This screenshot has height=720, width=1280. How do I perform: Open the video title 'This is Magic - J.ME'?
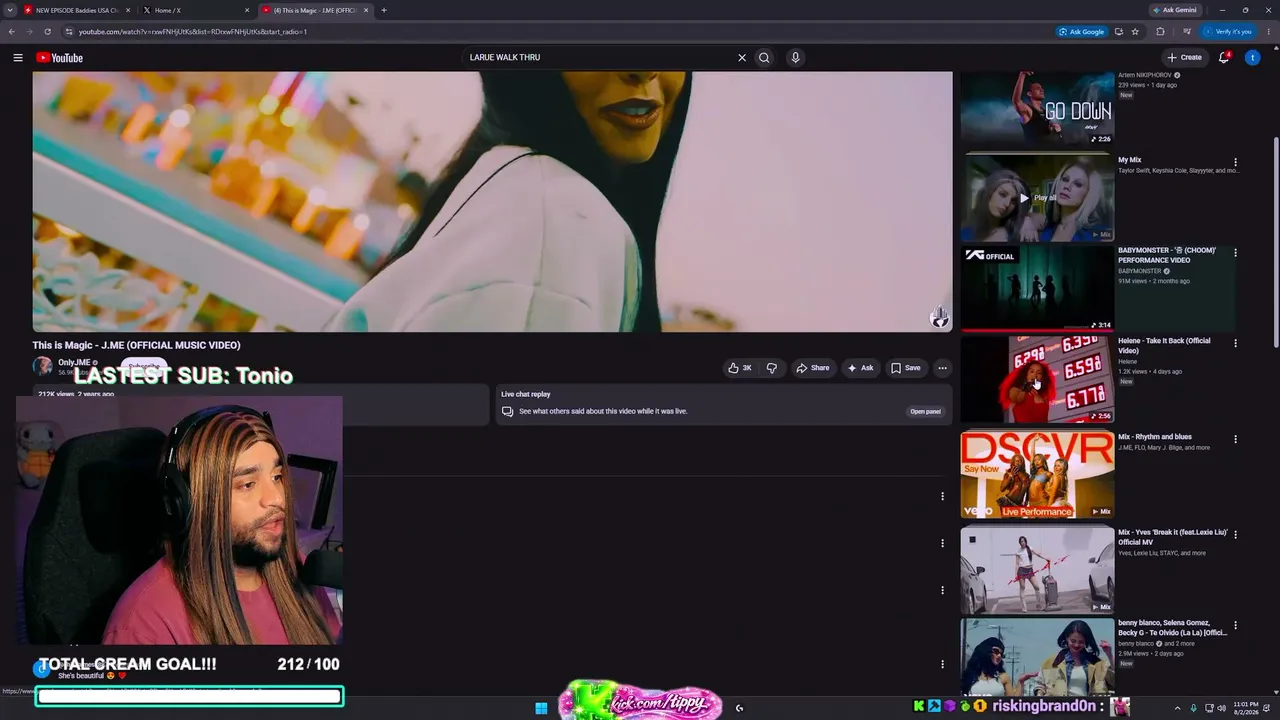pos(136,345)
